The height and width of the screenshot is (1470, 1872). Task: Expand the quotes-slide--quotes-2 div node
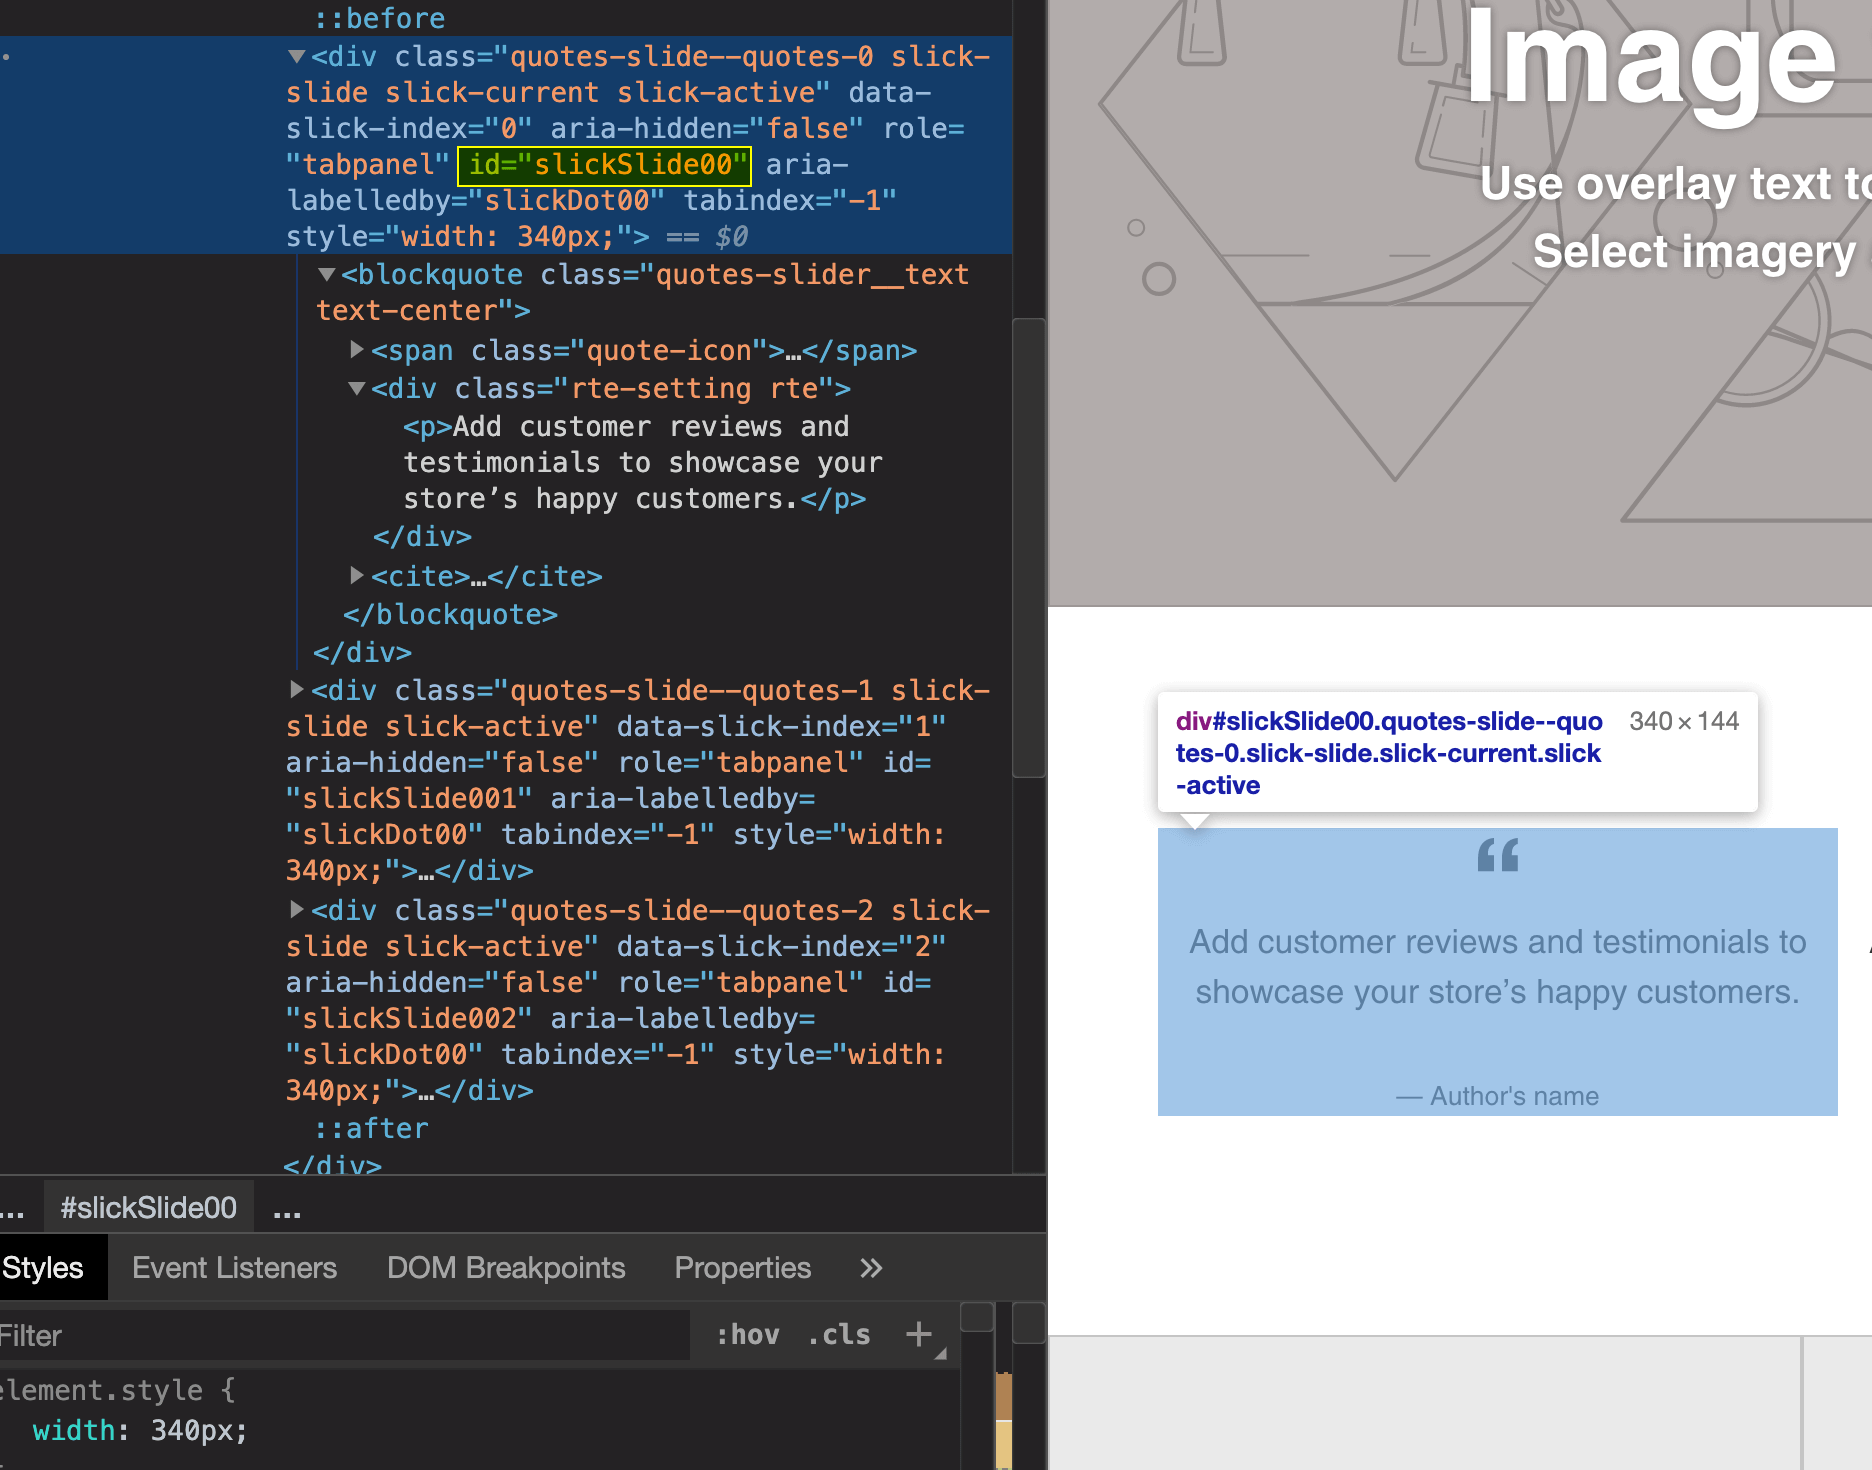296,910
